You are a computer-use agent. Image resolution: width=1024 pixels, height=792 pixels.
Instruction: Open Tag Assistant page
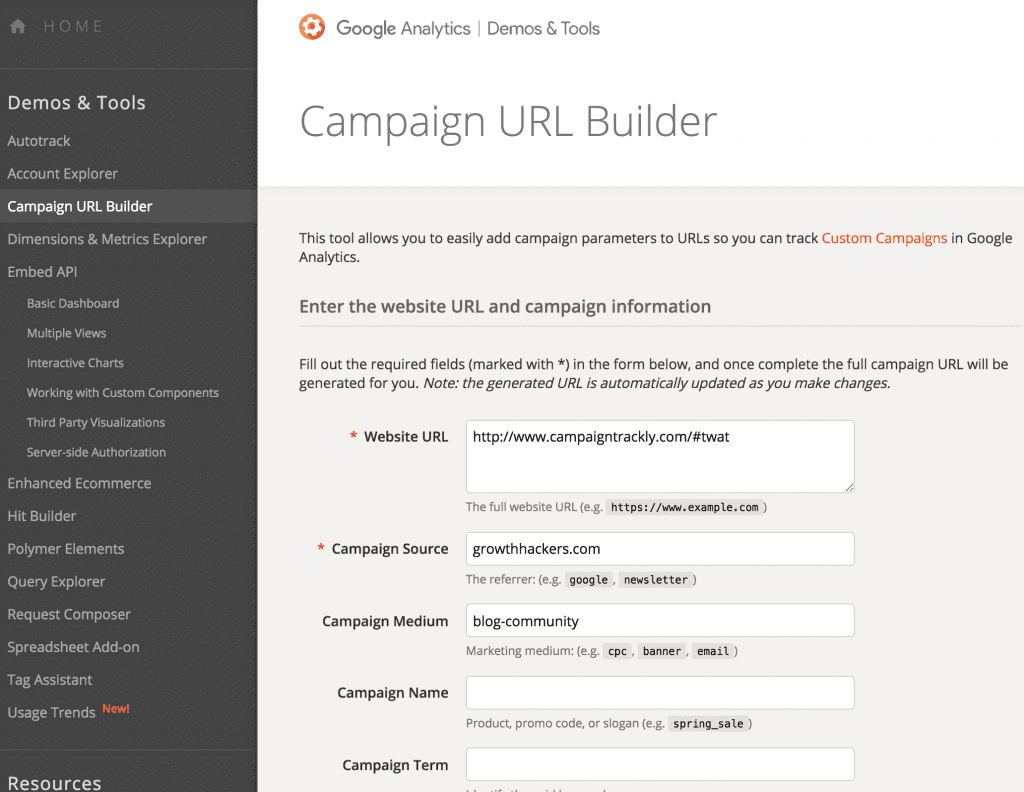(50, 680)
